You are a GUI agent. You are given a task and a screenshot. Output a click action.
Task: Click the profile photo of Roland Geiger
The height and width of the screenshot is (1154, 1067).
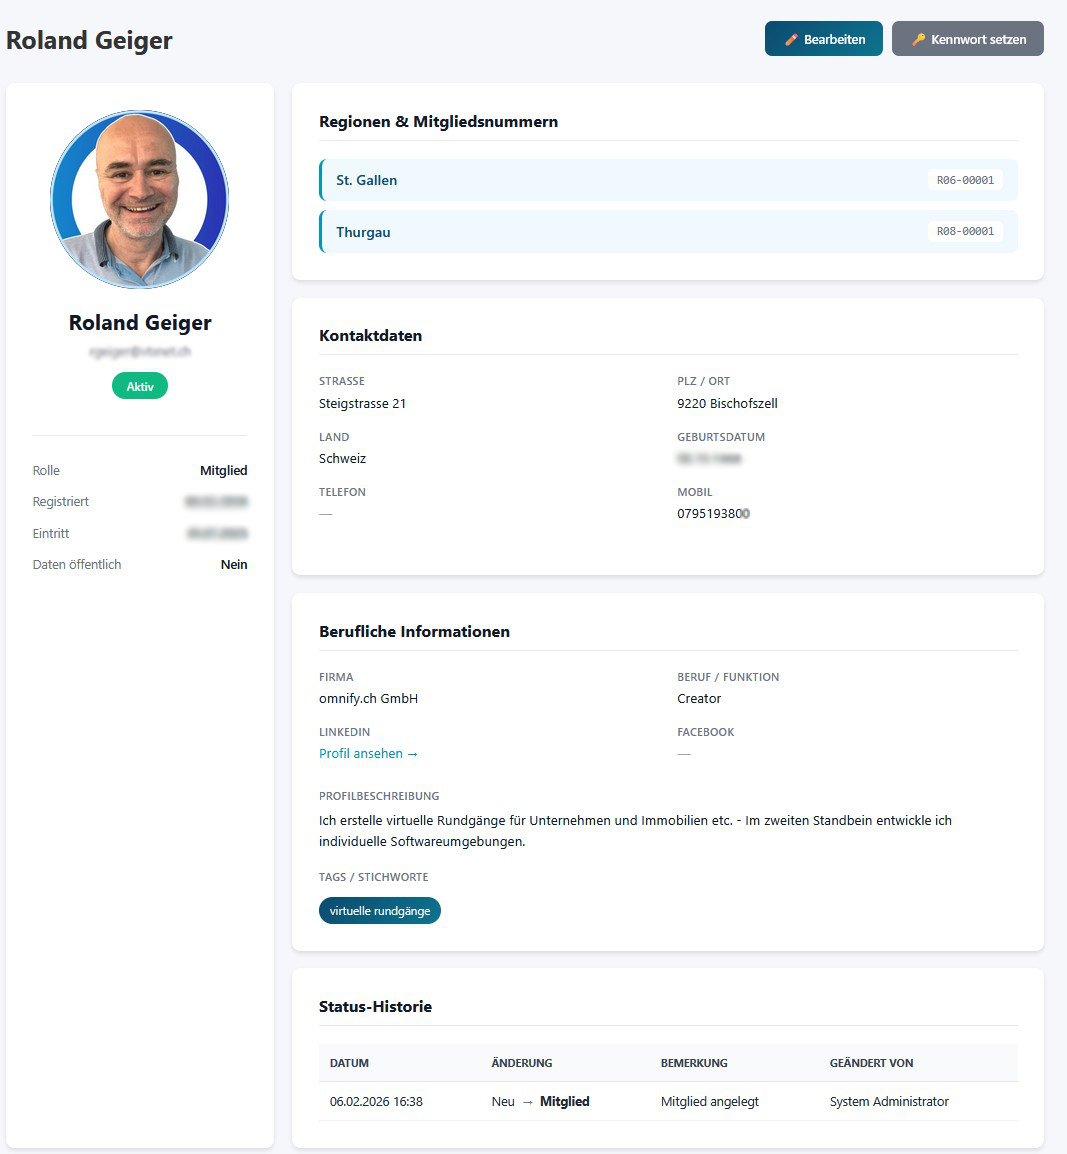coord(139,199)
